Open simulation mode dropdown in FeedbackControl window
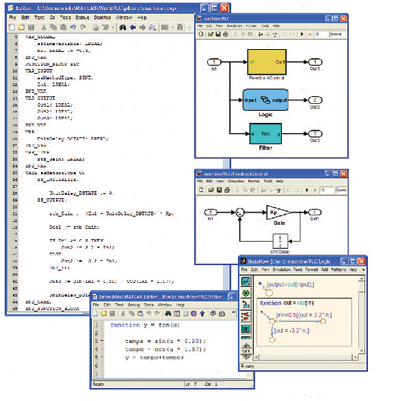Viewport: 400px width, 401px height. [x=341, y=190]
